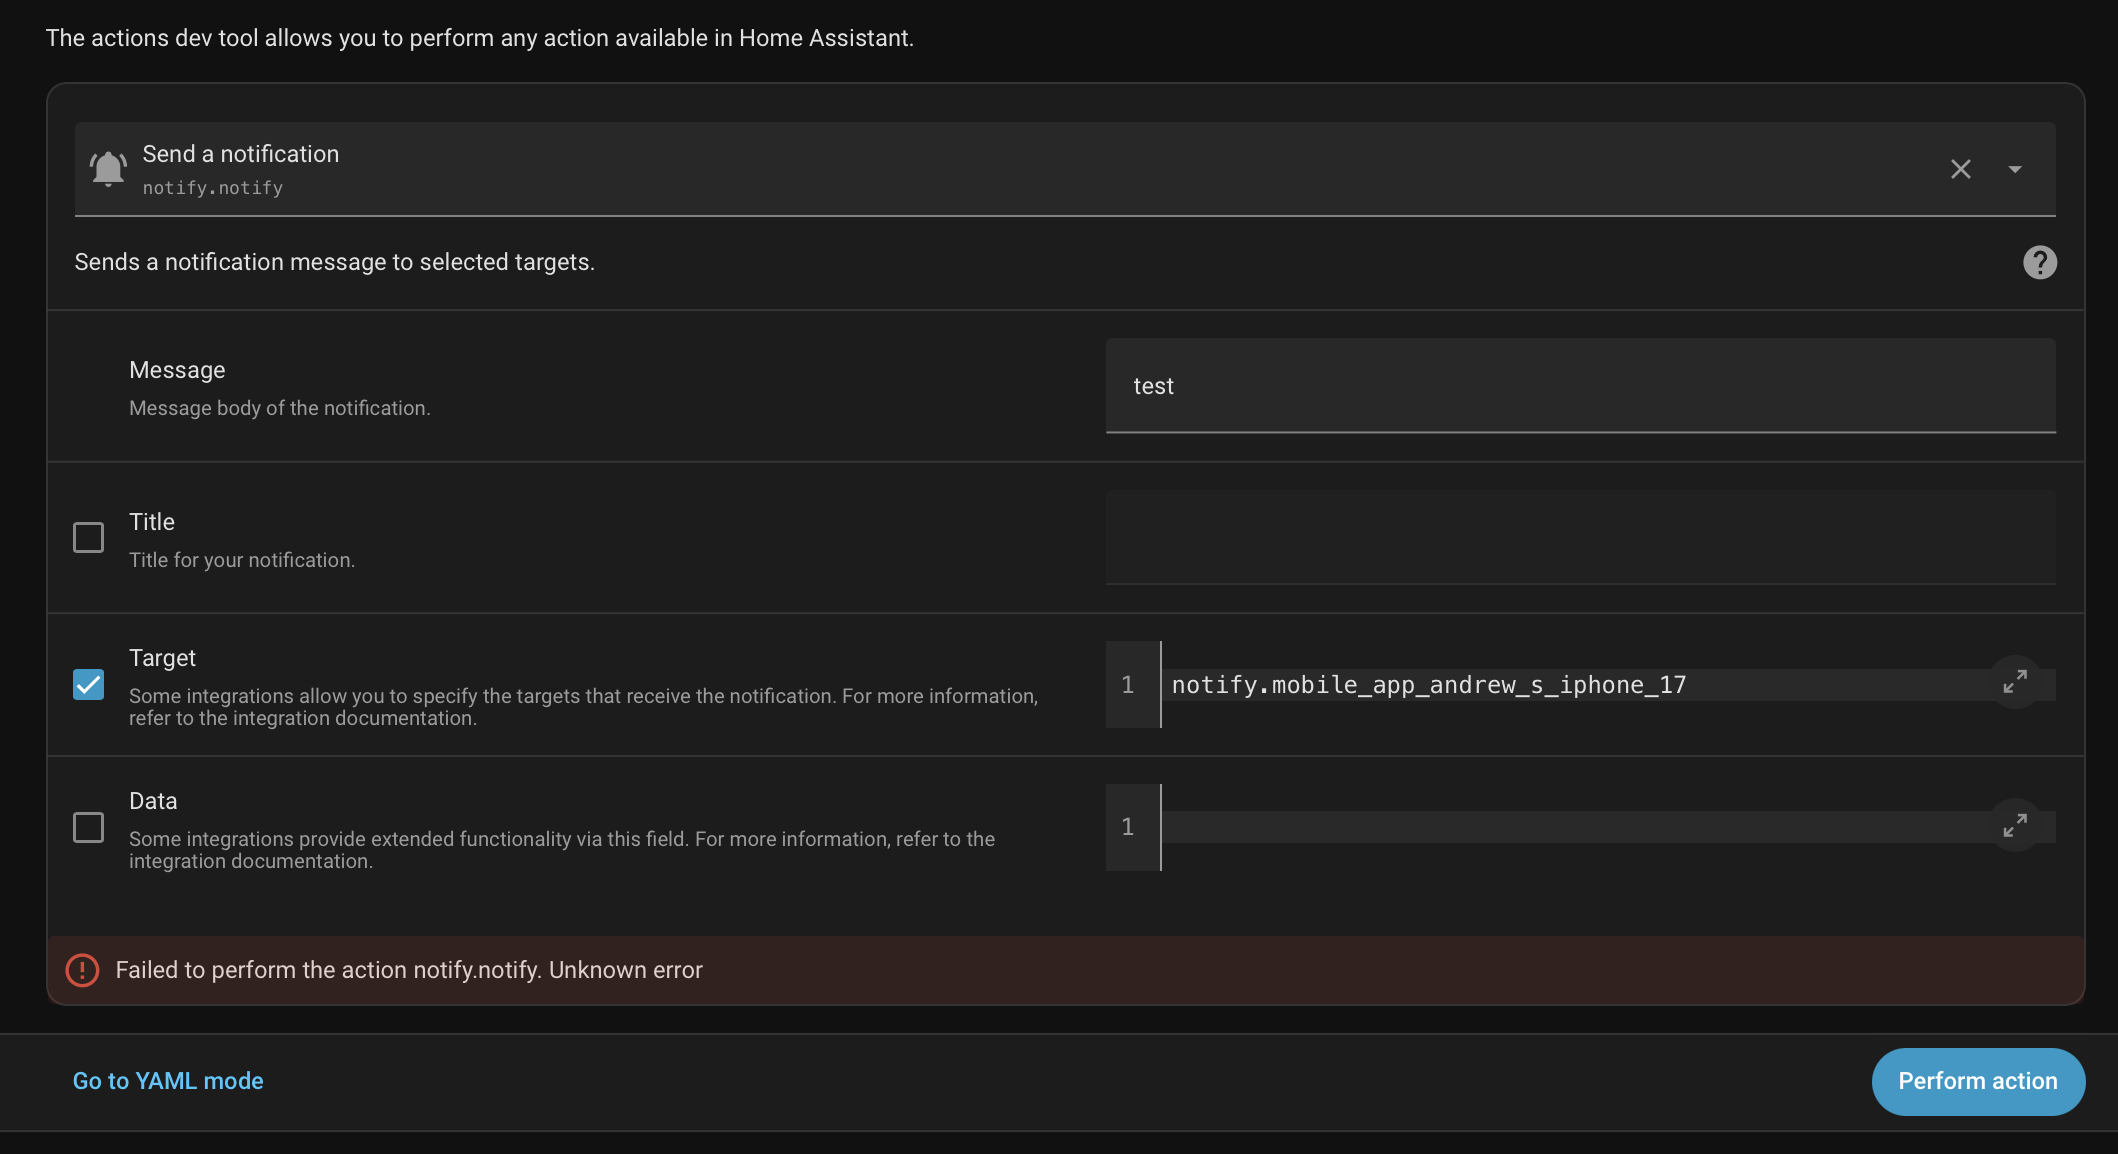The image size is (2118, 1154).
Task: Enable the Data checkbox
Action: pyautogui.click(x=88, y=827)
